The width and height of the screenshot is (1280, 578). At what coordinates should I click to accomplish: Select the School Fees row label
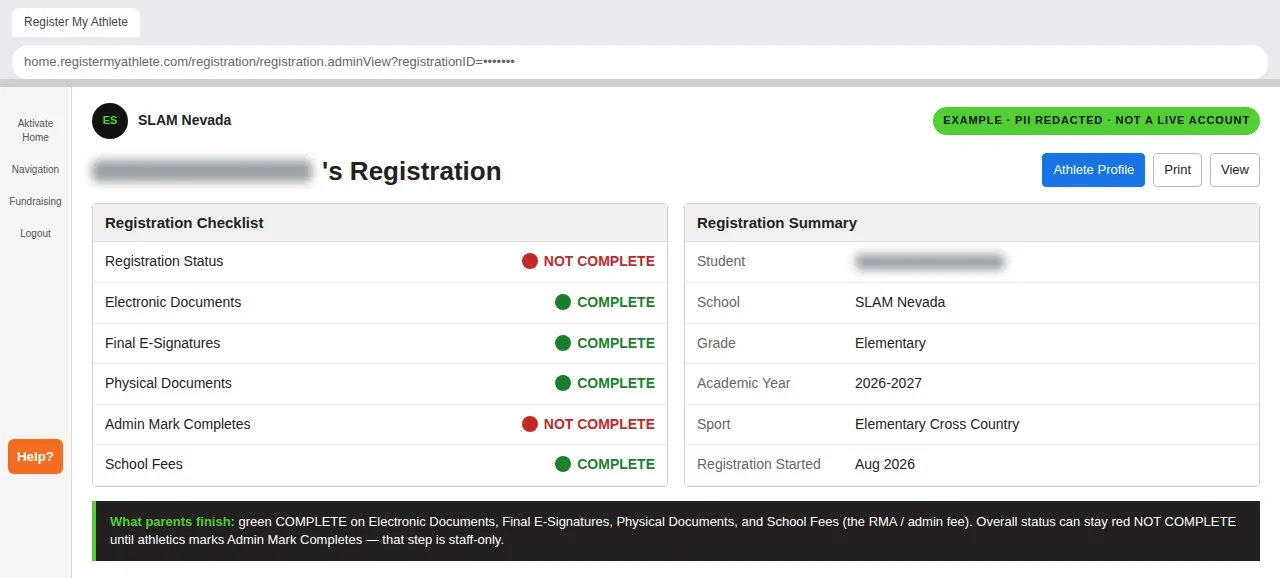tap(144, 464)
